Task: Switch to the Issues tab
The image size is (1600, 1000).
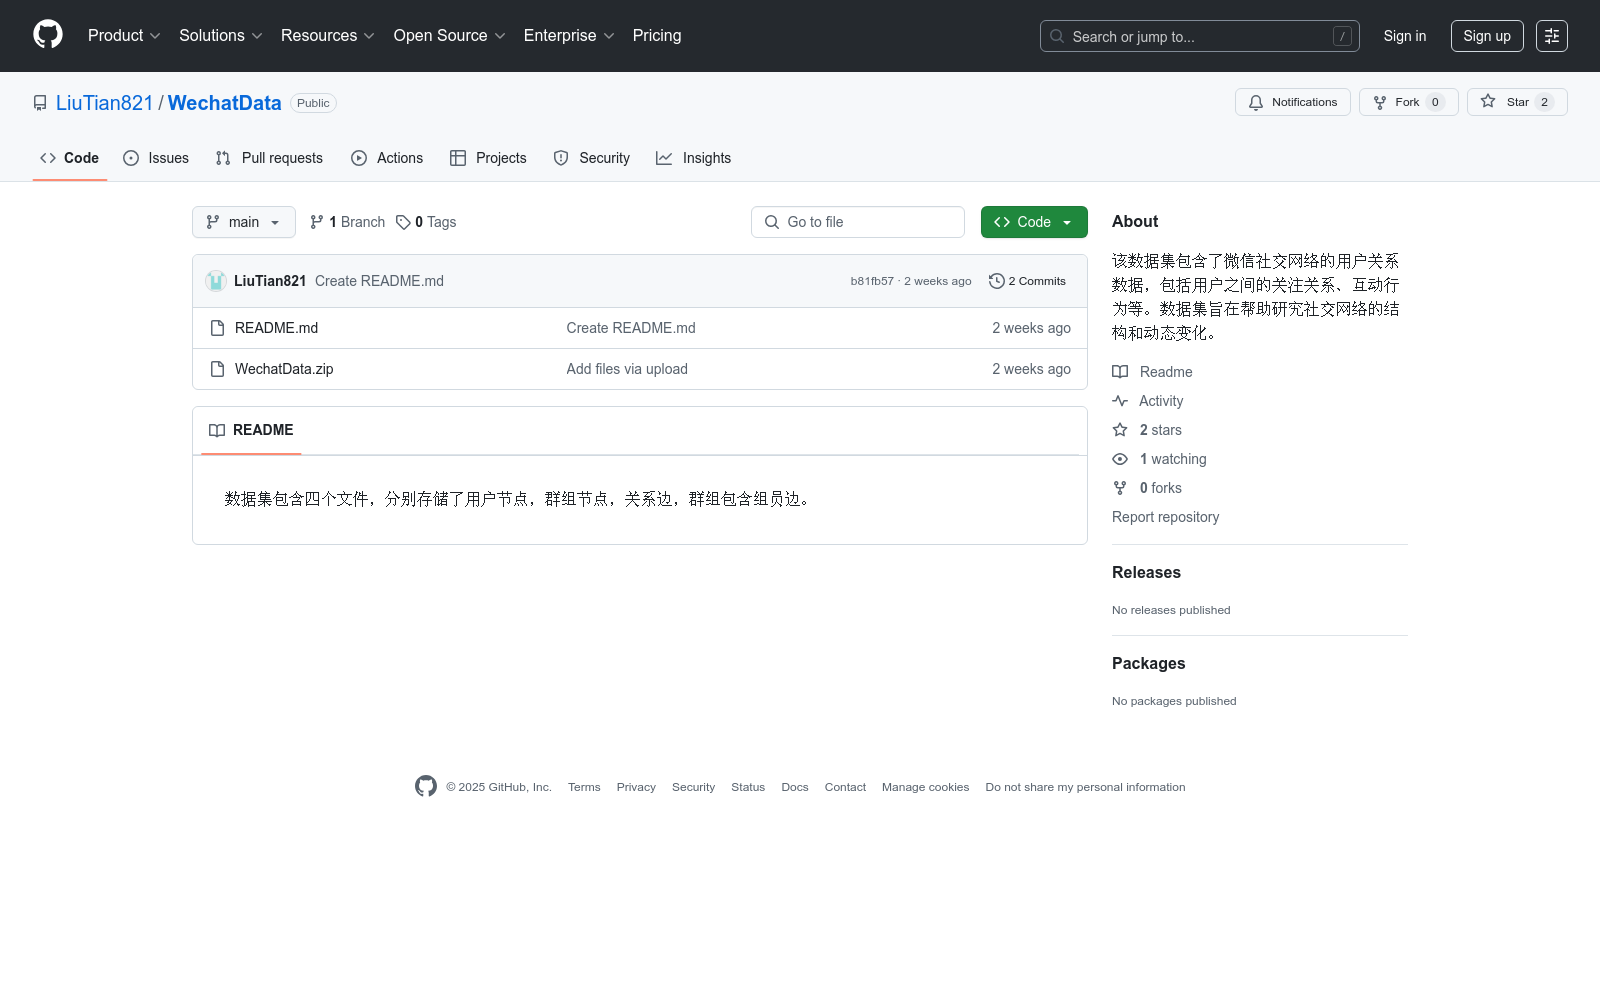Action: pyautogui.click(x=156, y=158)
